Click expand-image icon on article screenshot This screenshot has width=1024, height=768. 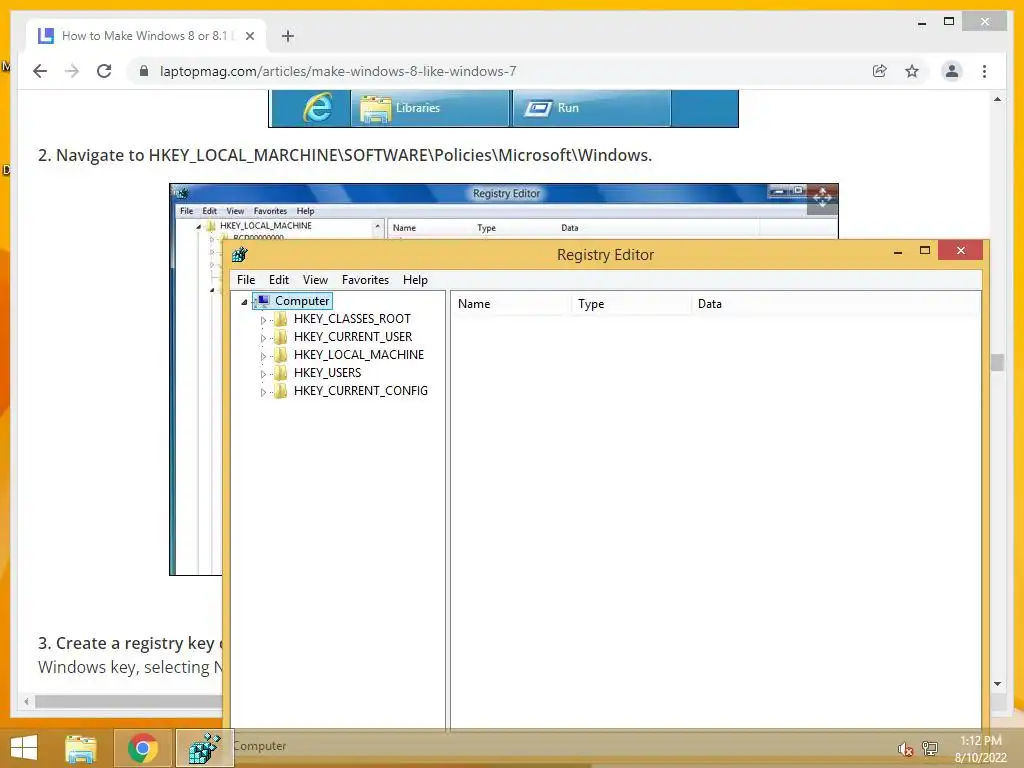pos(822,199)
